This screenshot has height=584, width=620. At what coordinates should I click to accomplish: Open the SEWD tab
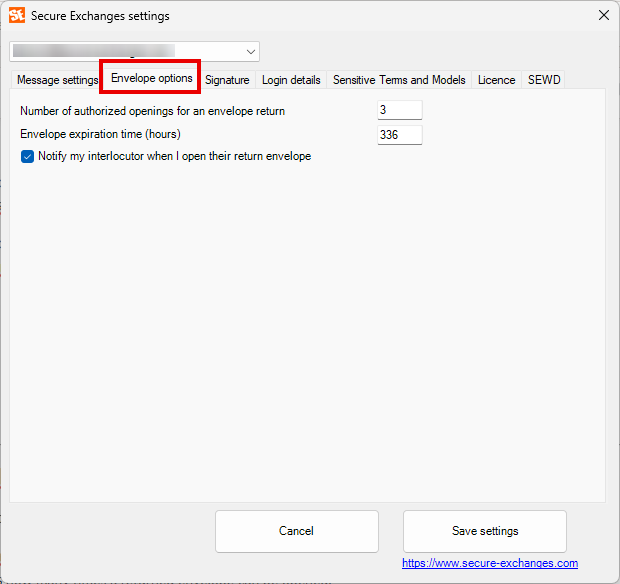(544, 80)
